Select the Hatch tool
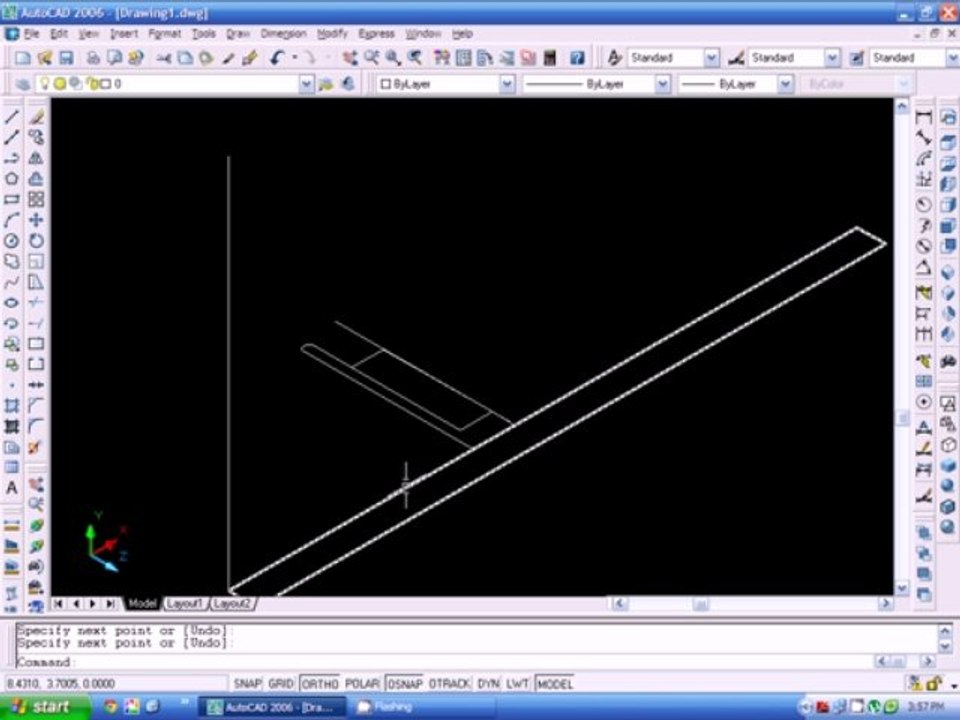The image size is (960, 720). point(12,406)
